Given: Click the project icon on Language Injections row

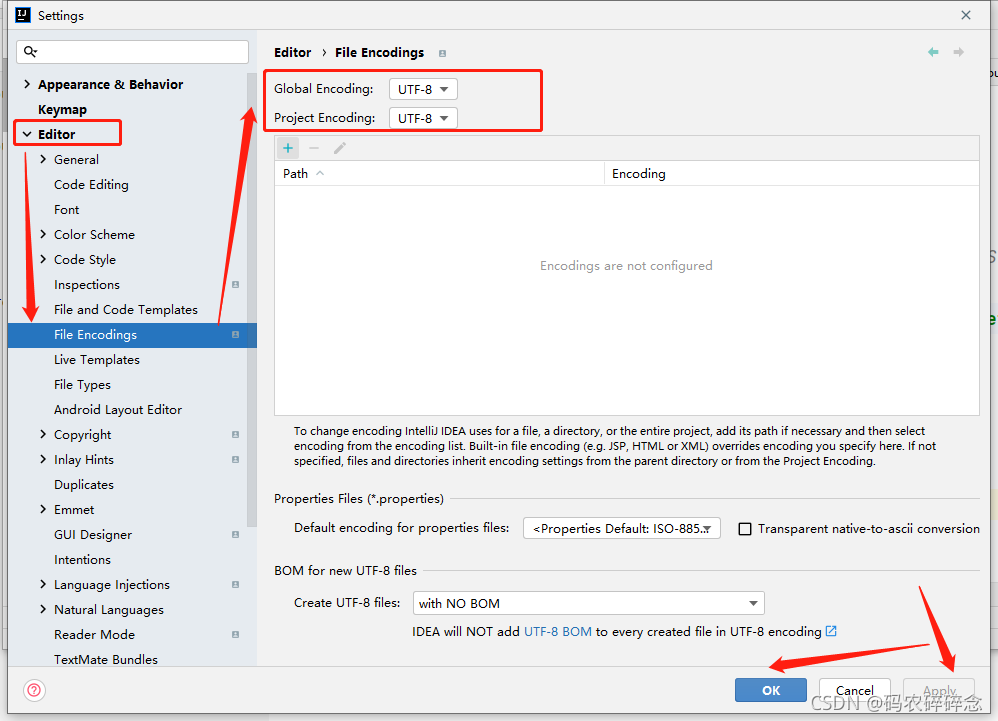Looking at the screenshot, I should [x=235, y=584].
